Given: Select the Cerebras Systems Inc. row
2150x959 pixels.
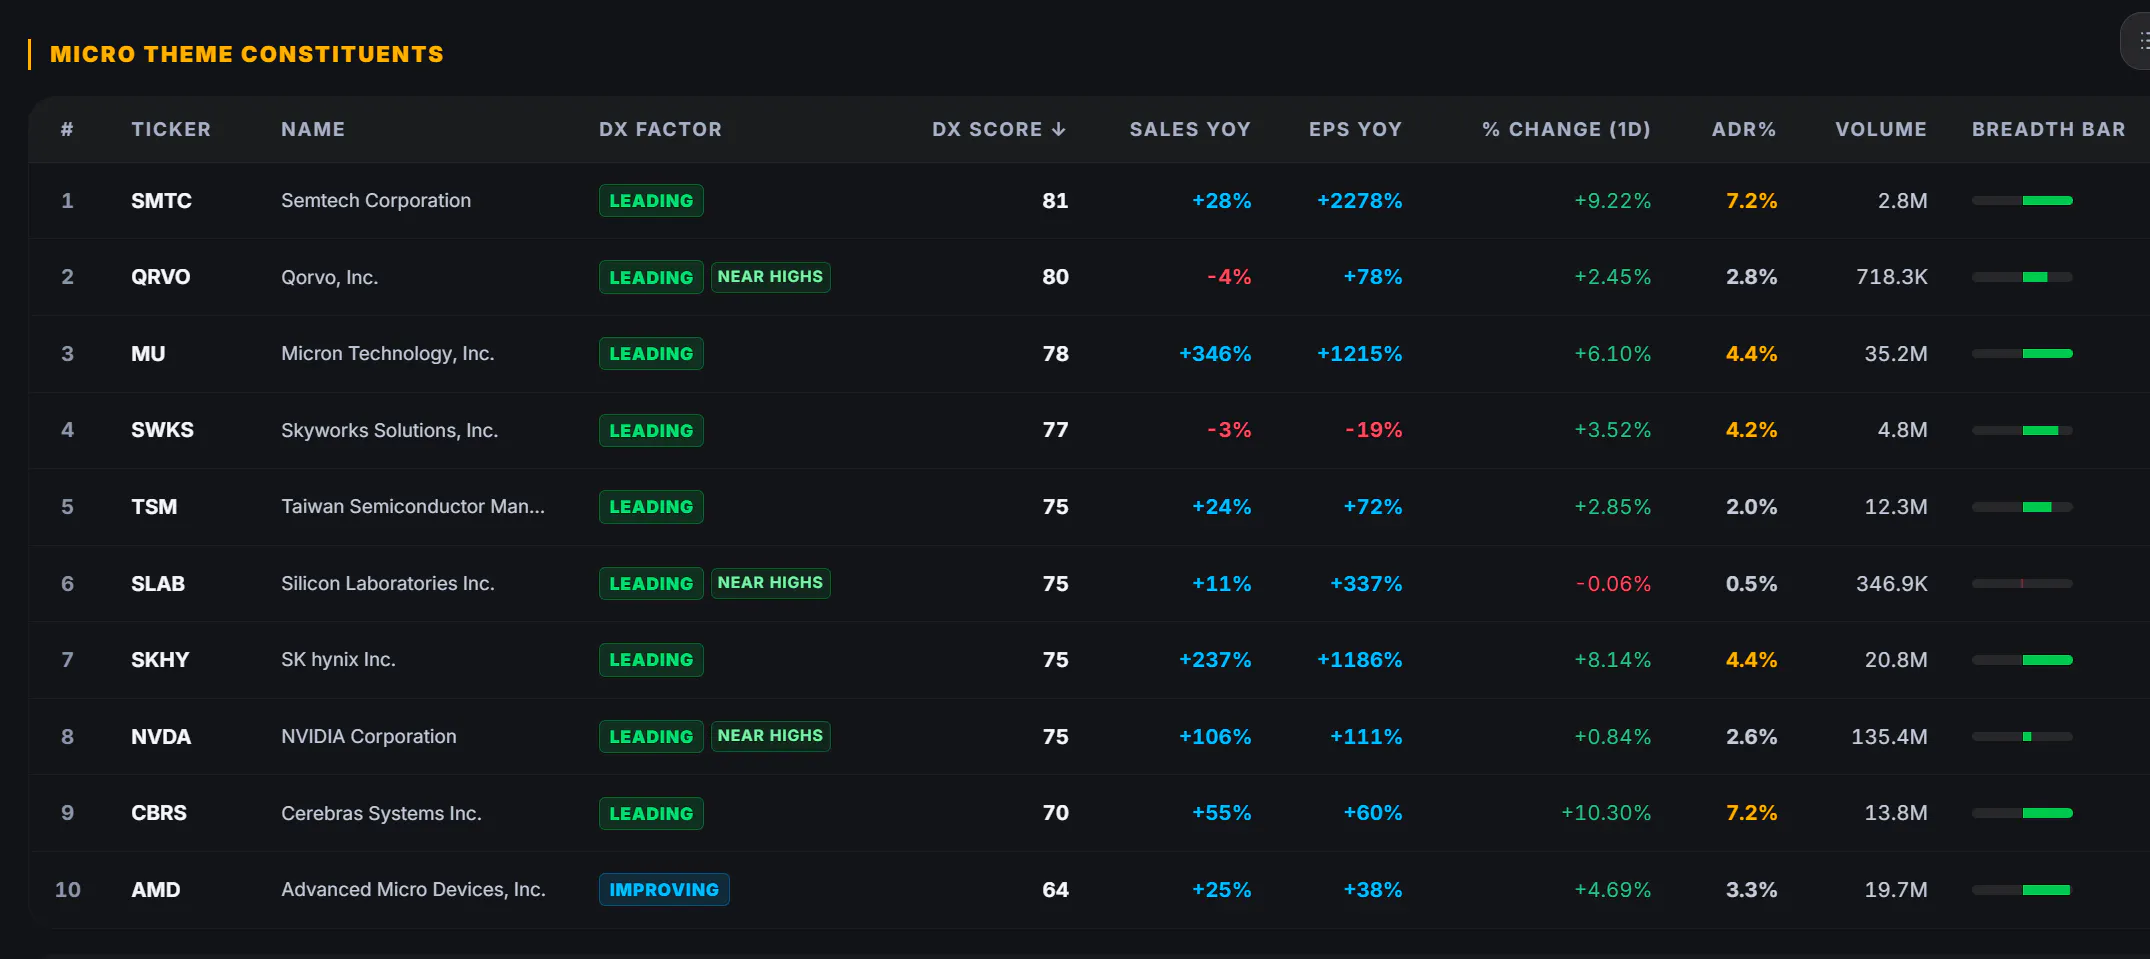Looking at the screenshot, I should click(x=1089, y=813).
